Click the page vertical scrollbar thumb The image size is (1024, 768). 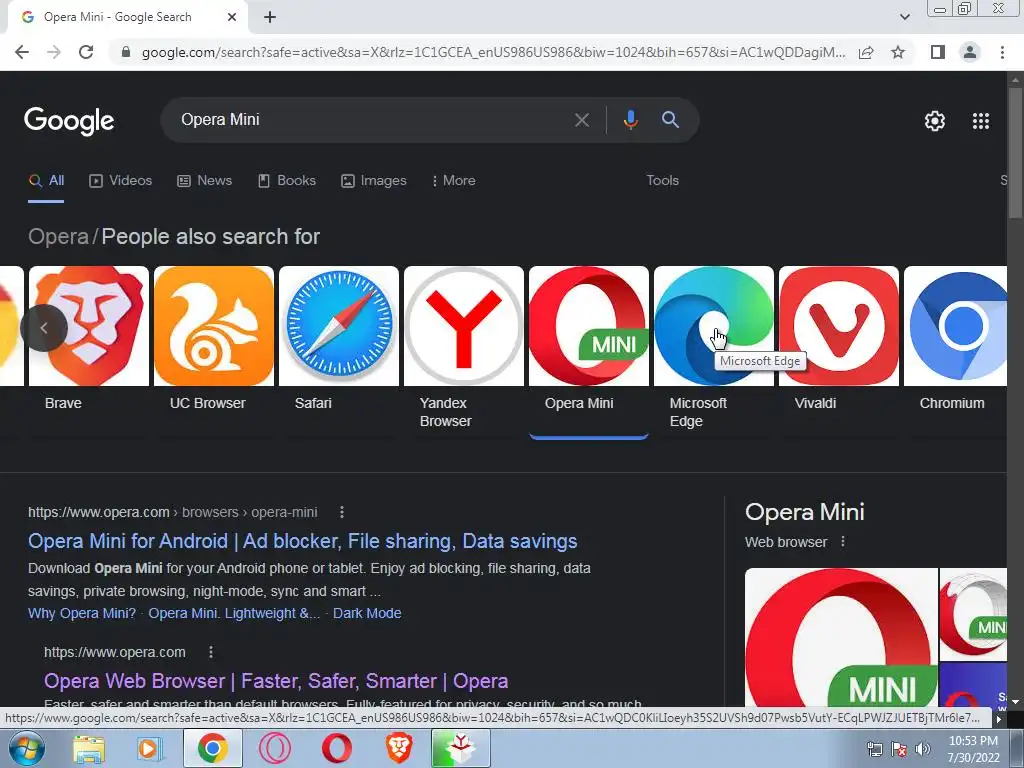pyautogui.click(x=1015, y=152)
